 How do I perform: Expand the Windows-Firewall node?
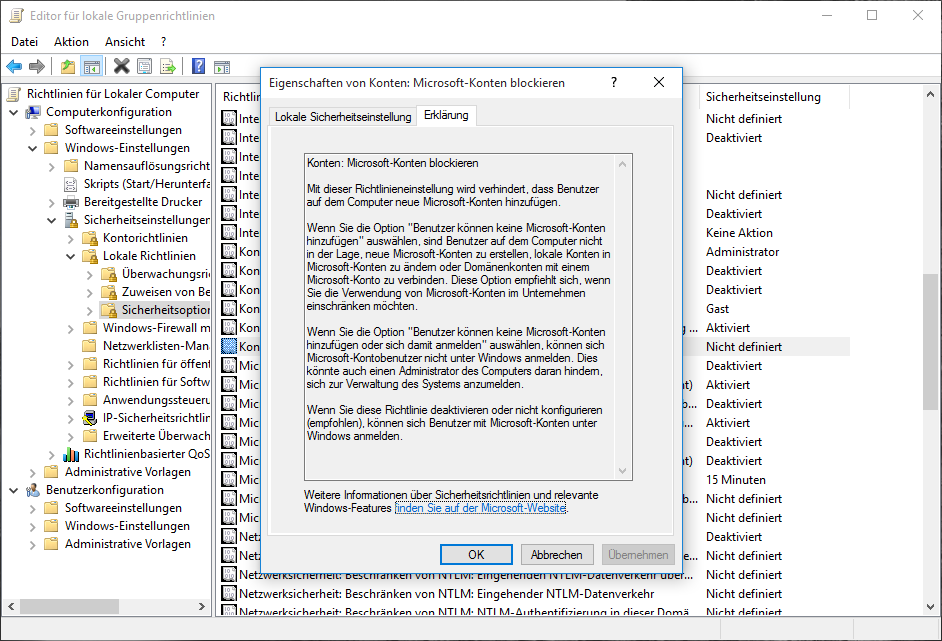[x=70, y=329]
